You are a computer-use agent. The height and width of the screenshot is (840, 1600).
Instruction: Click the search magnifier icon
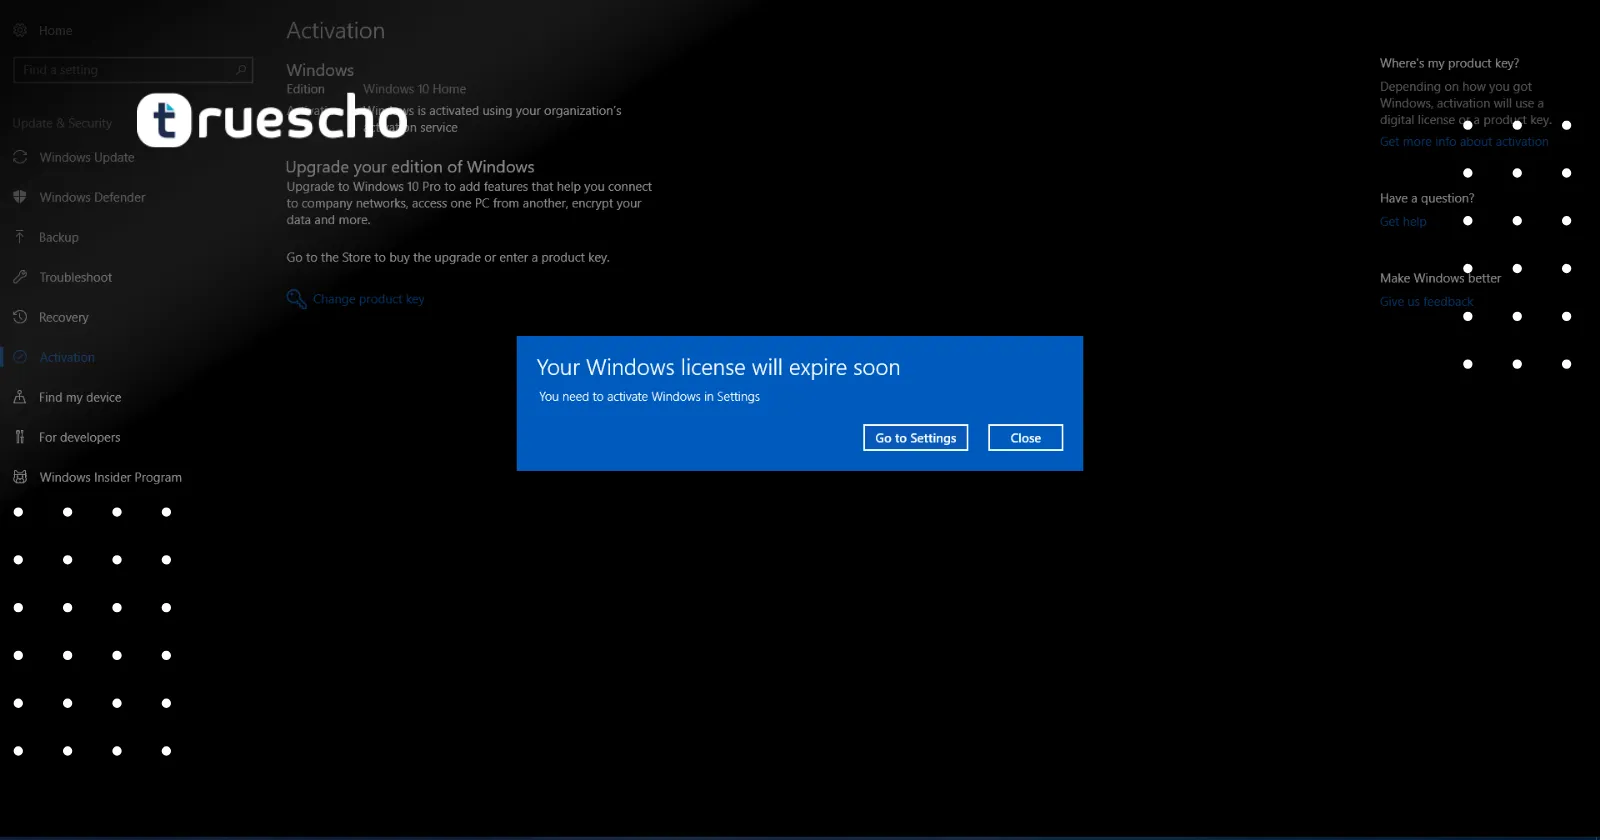click(241, 70)
